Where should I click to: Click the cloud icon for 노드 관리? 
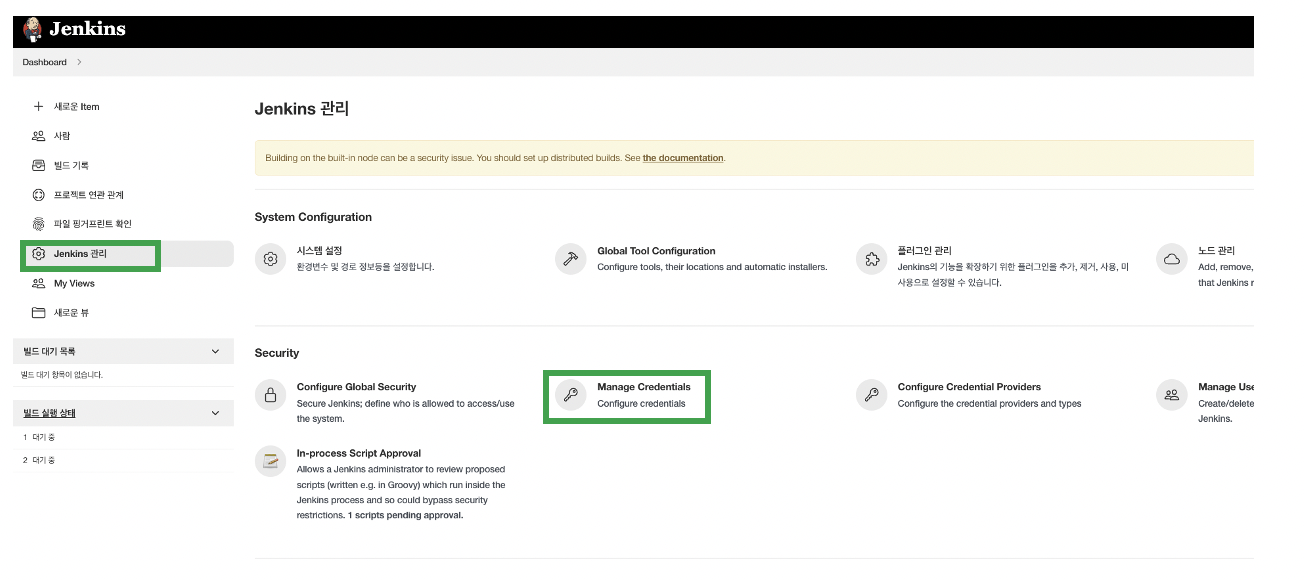click(1172, 259)
